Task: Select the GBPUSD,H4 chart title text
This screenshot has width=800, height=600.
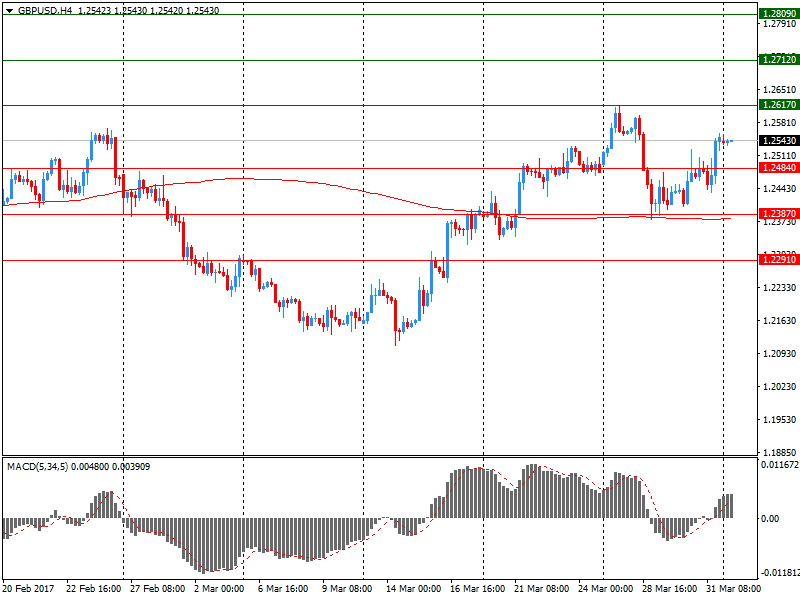Action: (45, 10)
